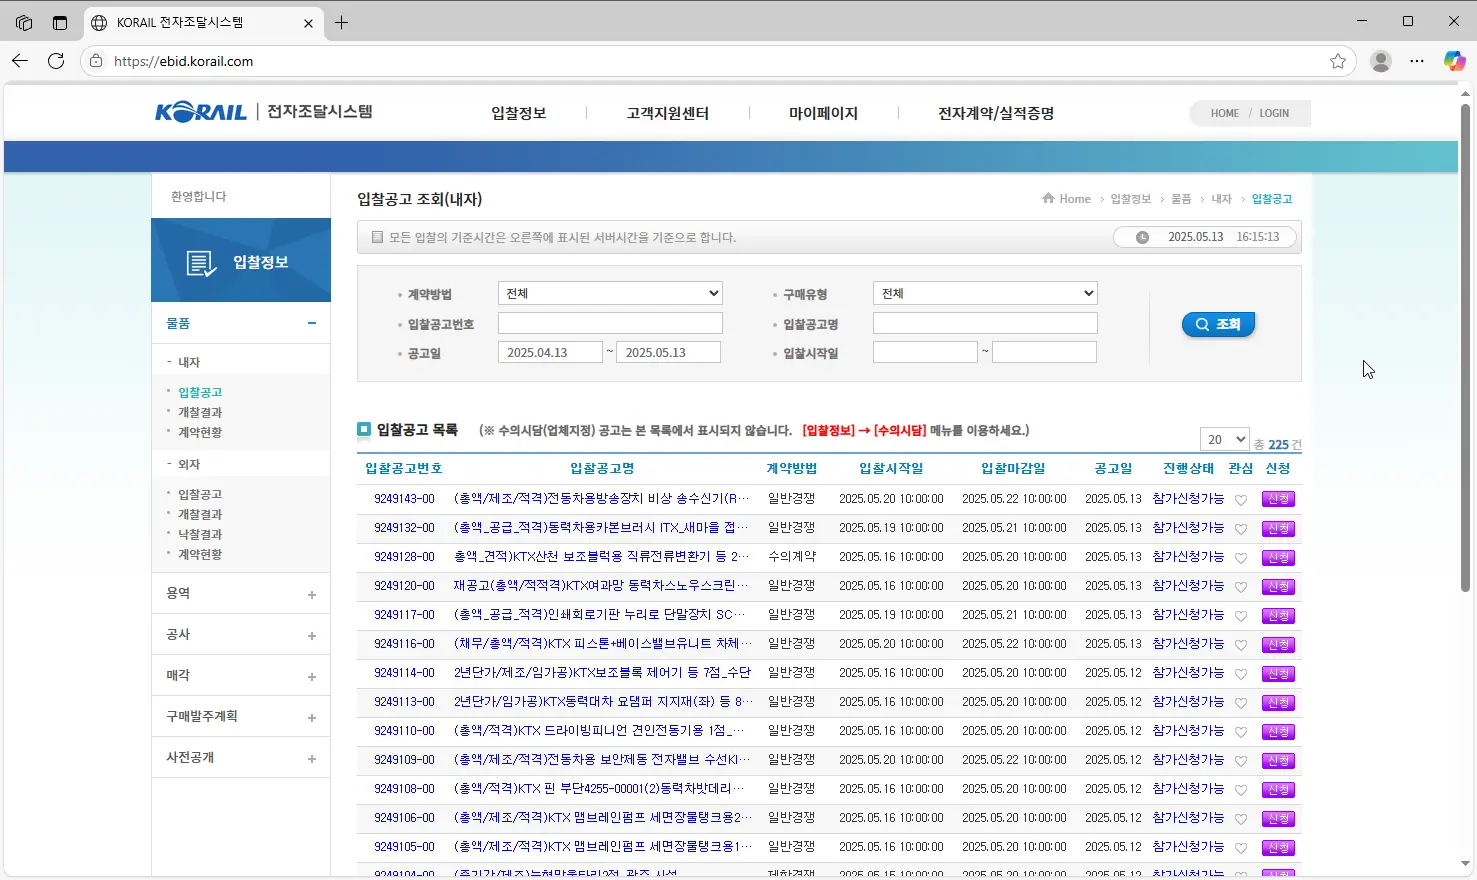Image resolution: width=1477 pixels, height=880 pixels.
Task: Click the magnifier search icon on 조회 button
Action: 1202,323
